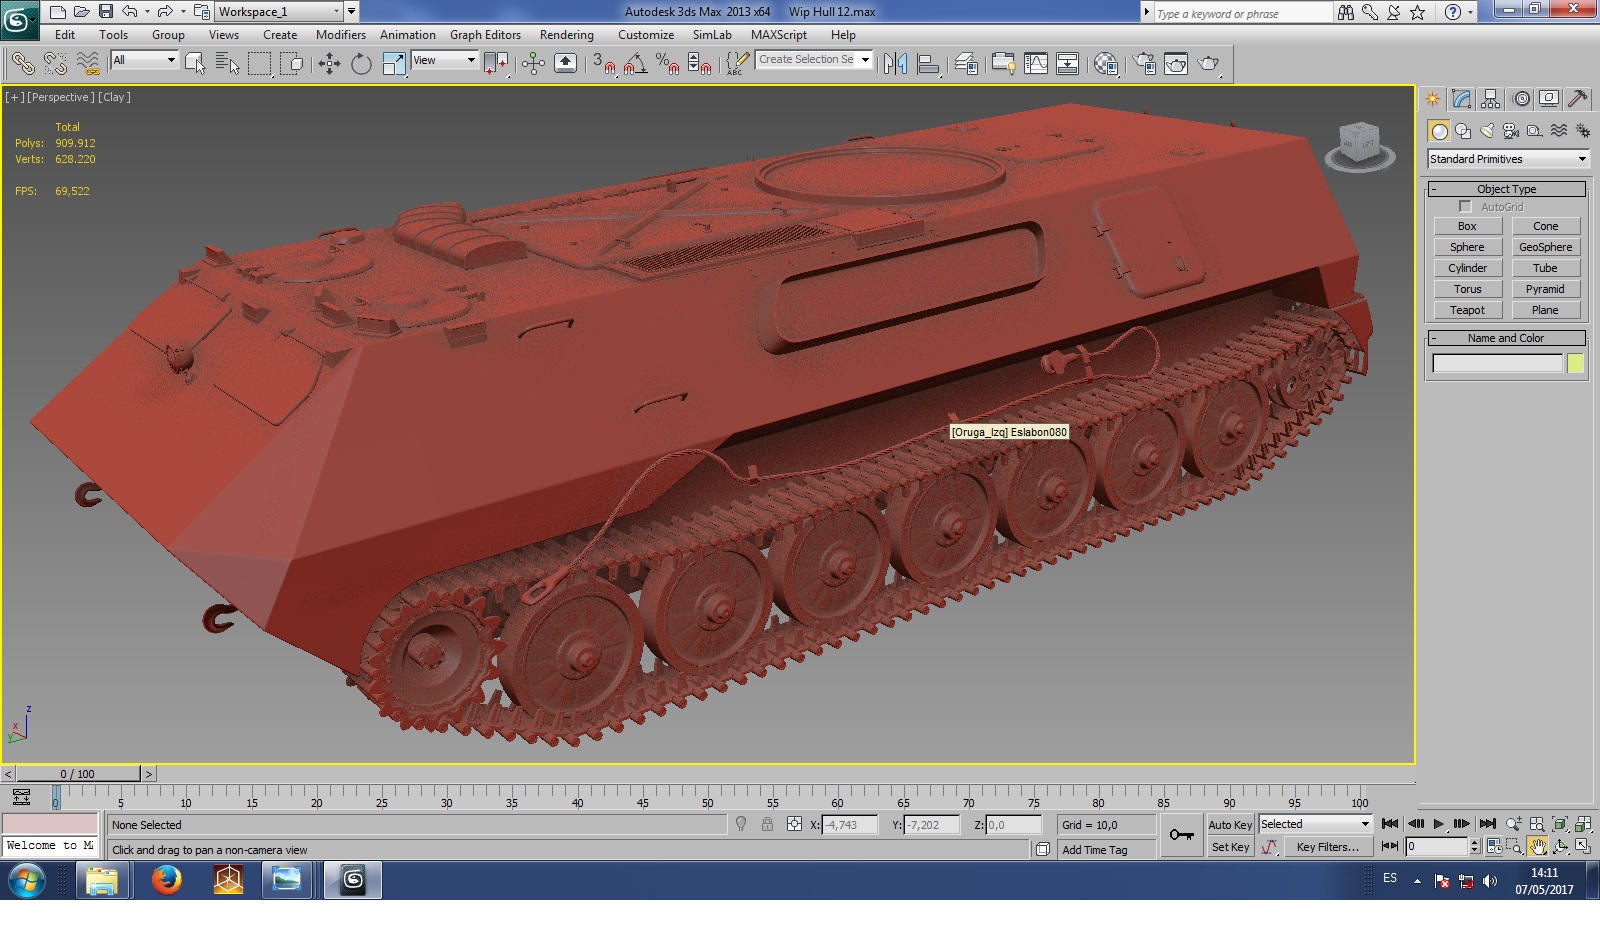Select Lights creation category
Viewport: 1600px width, 936px height.
click(x=1487, y=131)
